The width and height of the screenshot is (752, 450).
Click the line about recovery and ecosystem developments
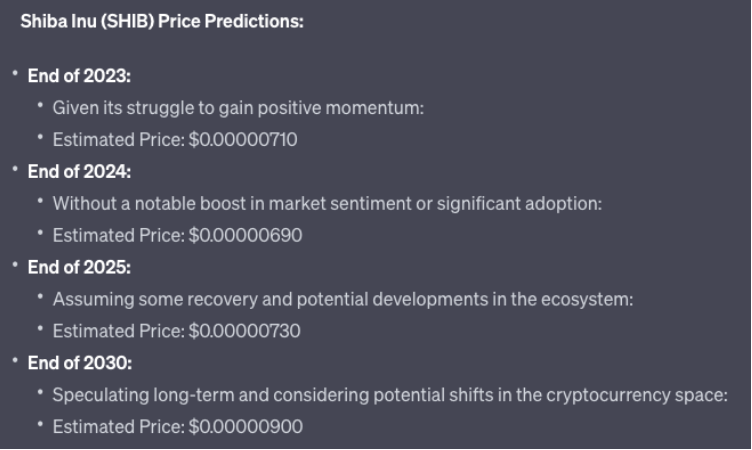coord(343,299)
